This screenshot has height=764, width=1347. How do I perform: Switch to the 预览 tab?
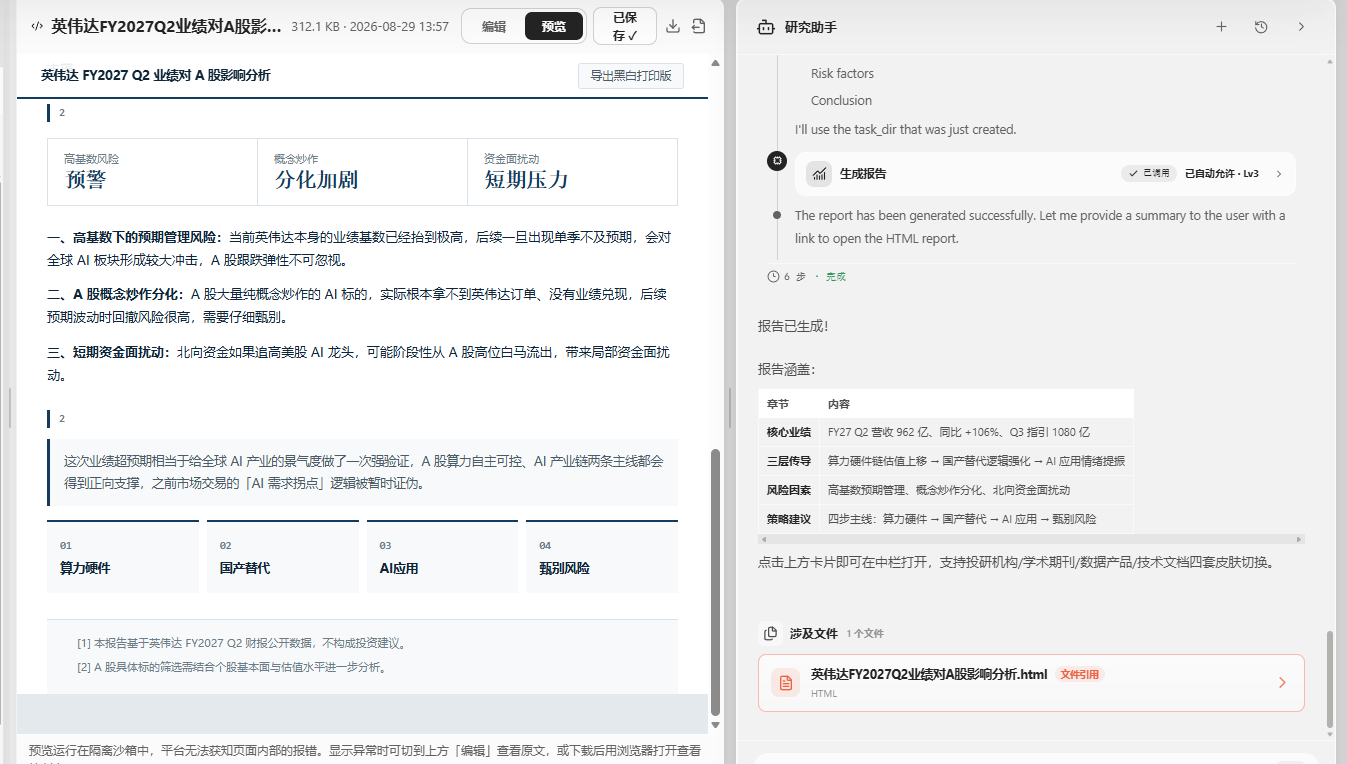click(553, 27)
